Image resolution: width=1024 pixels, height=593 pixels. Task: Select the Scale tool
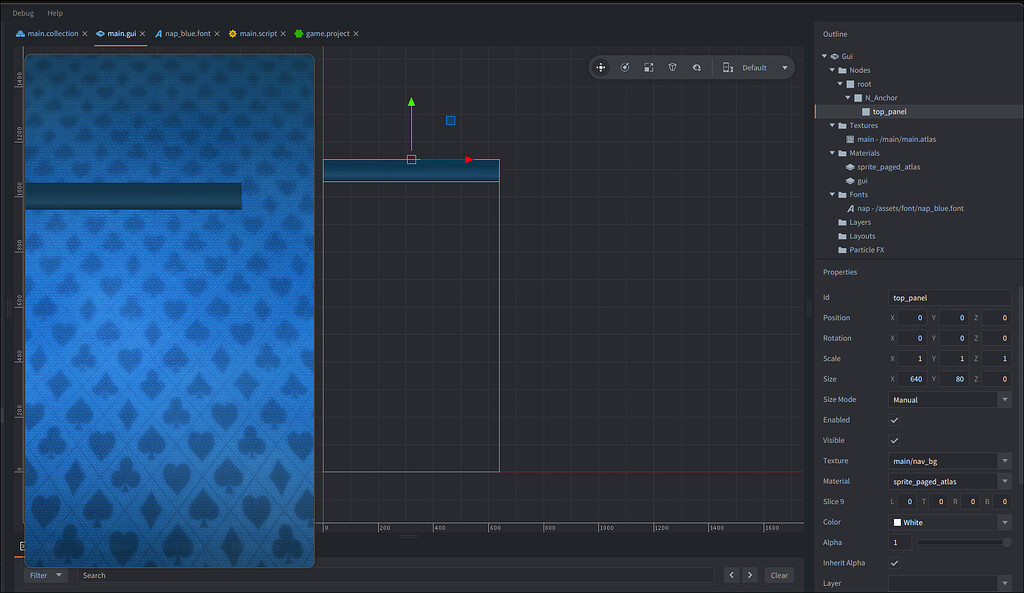pos(648,67)
